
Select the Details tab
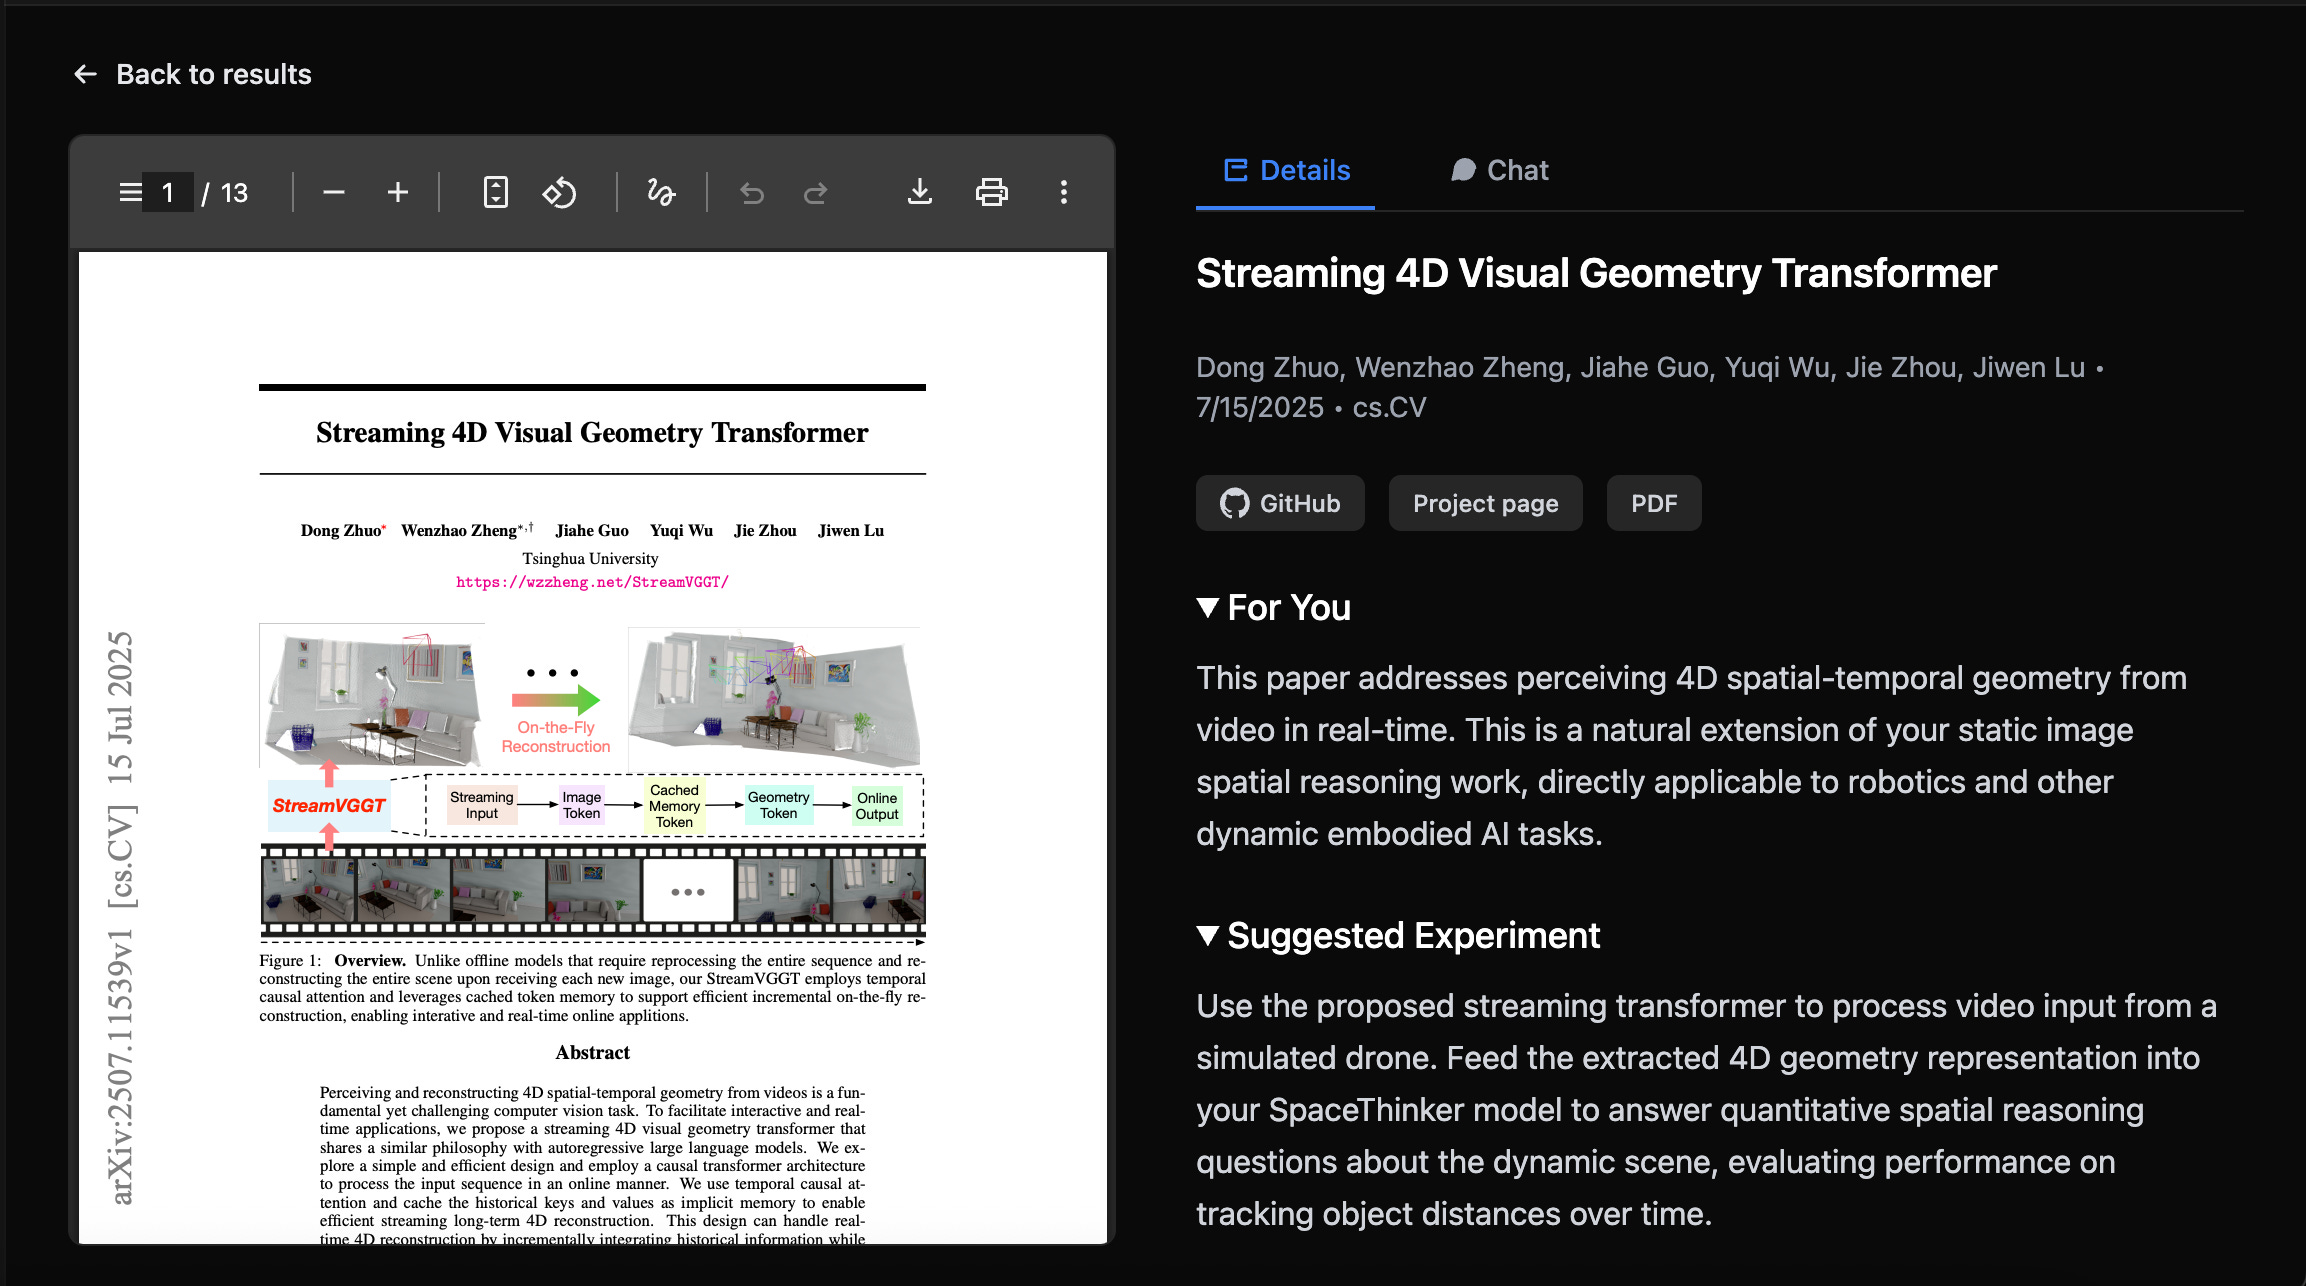click(x=1287, y=170)
